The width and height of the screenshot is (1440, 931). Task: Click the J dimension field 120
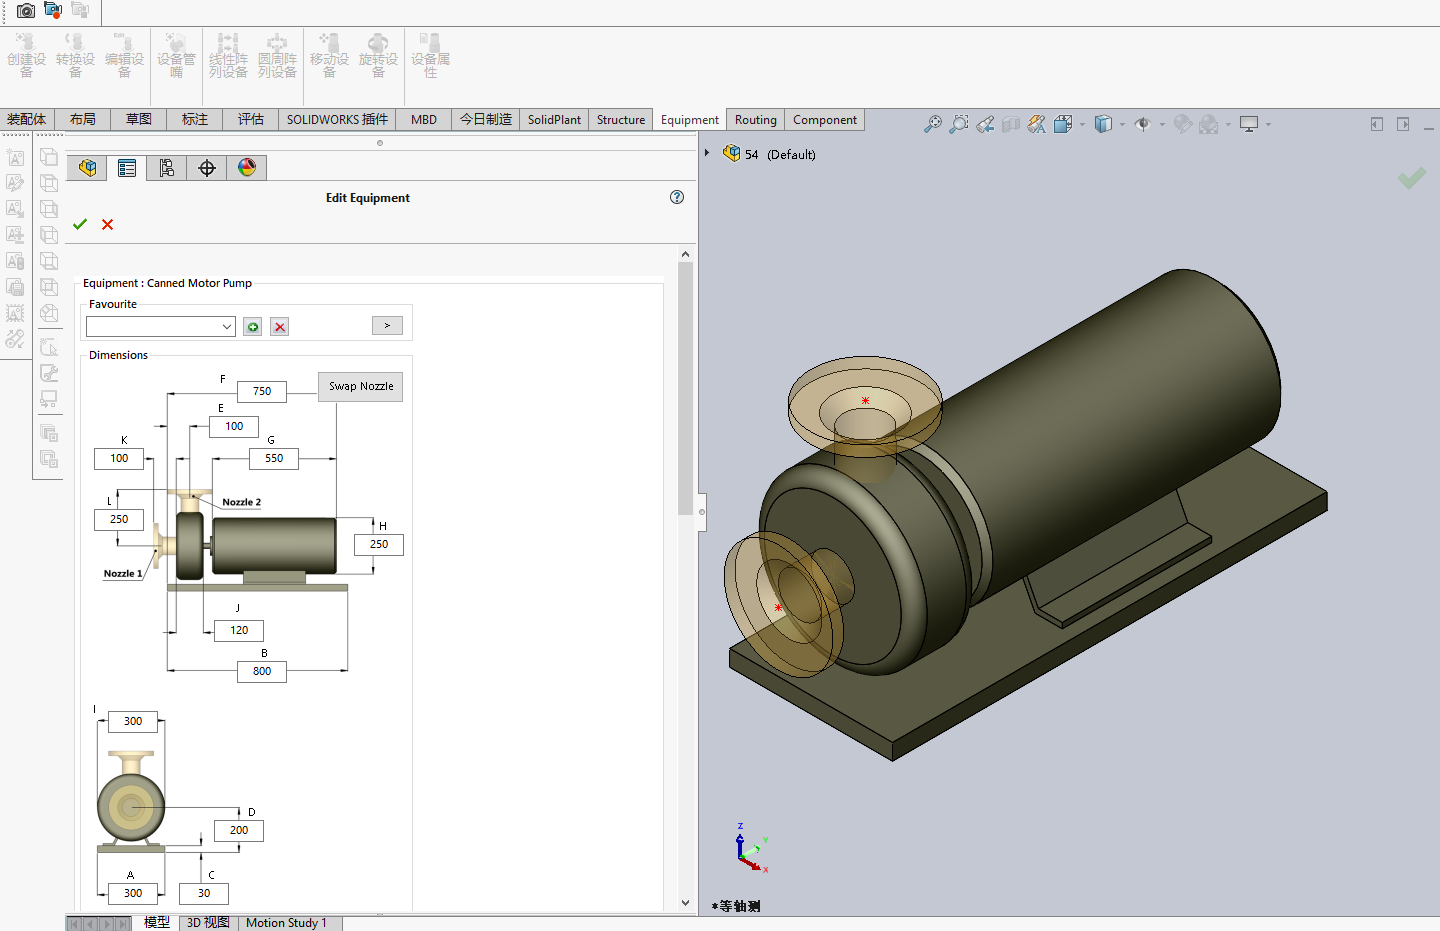coord(239,630)
